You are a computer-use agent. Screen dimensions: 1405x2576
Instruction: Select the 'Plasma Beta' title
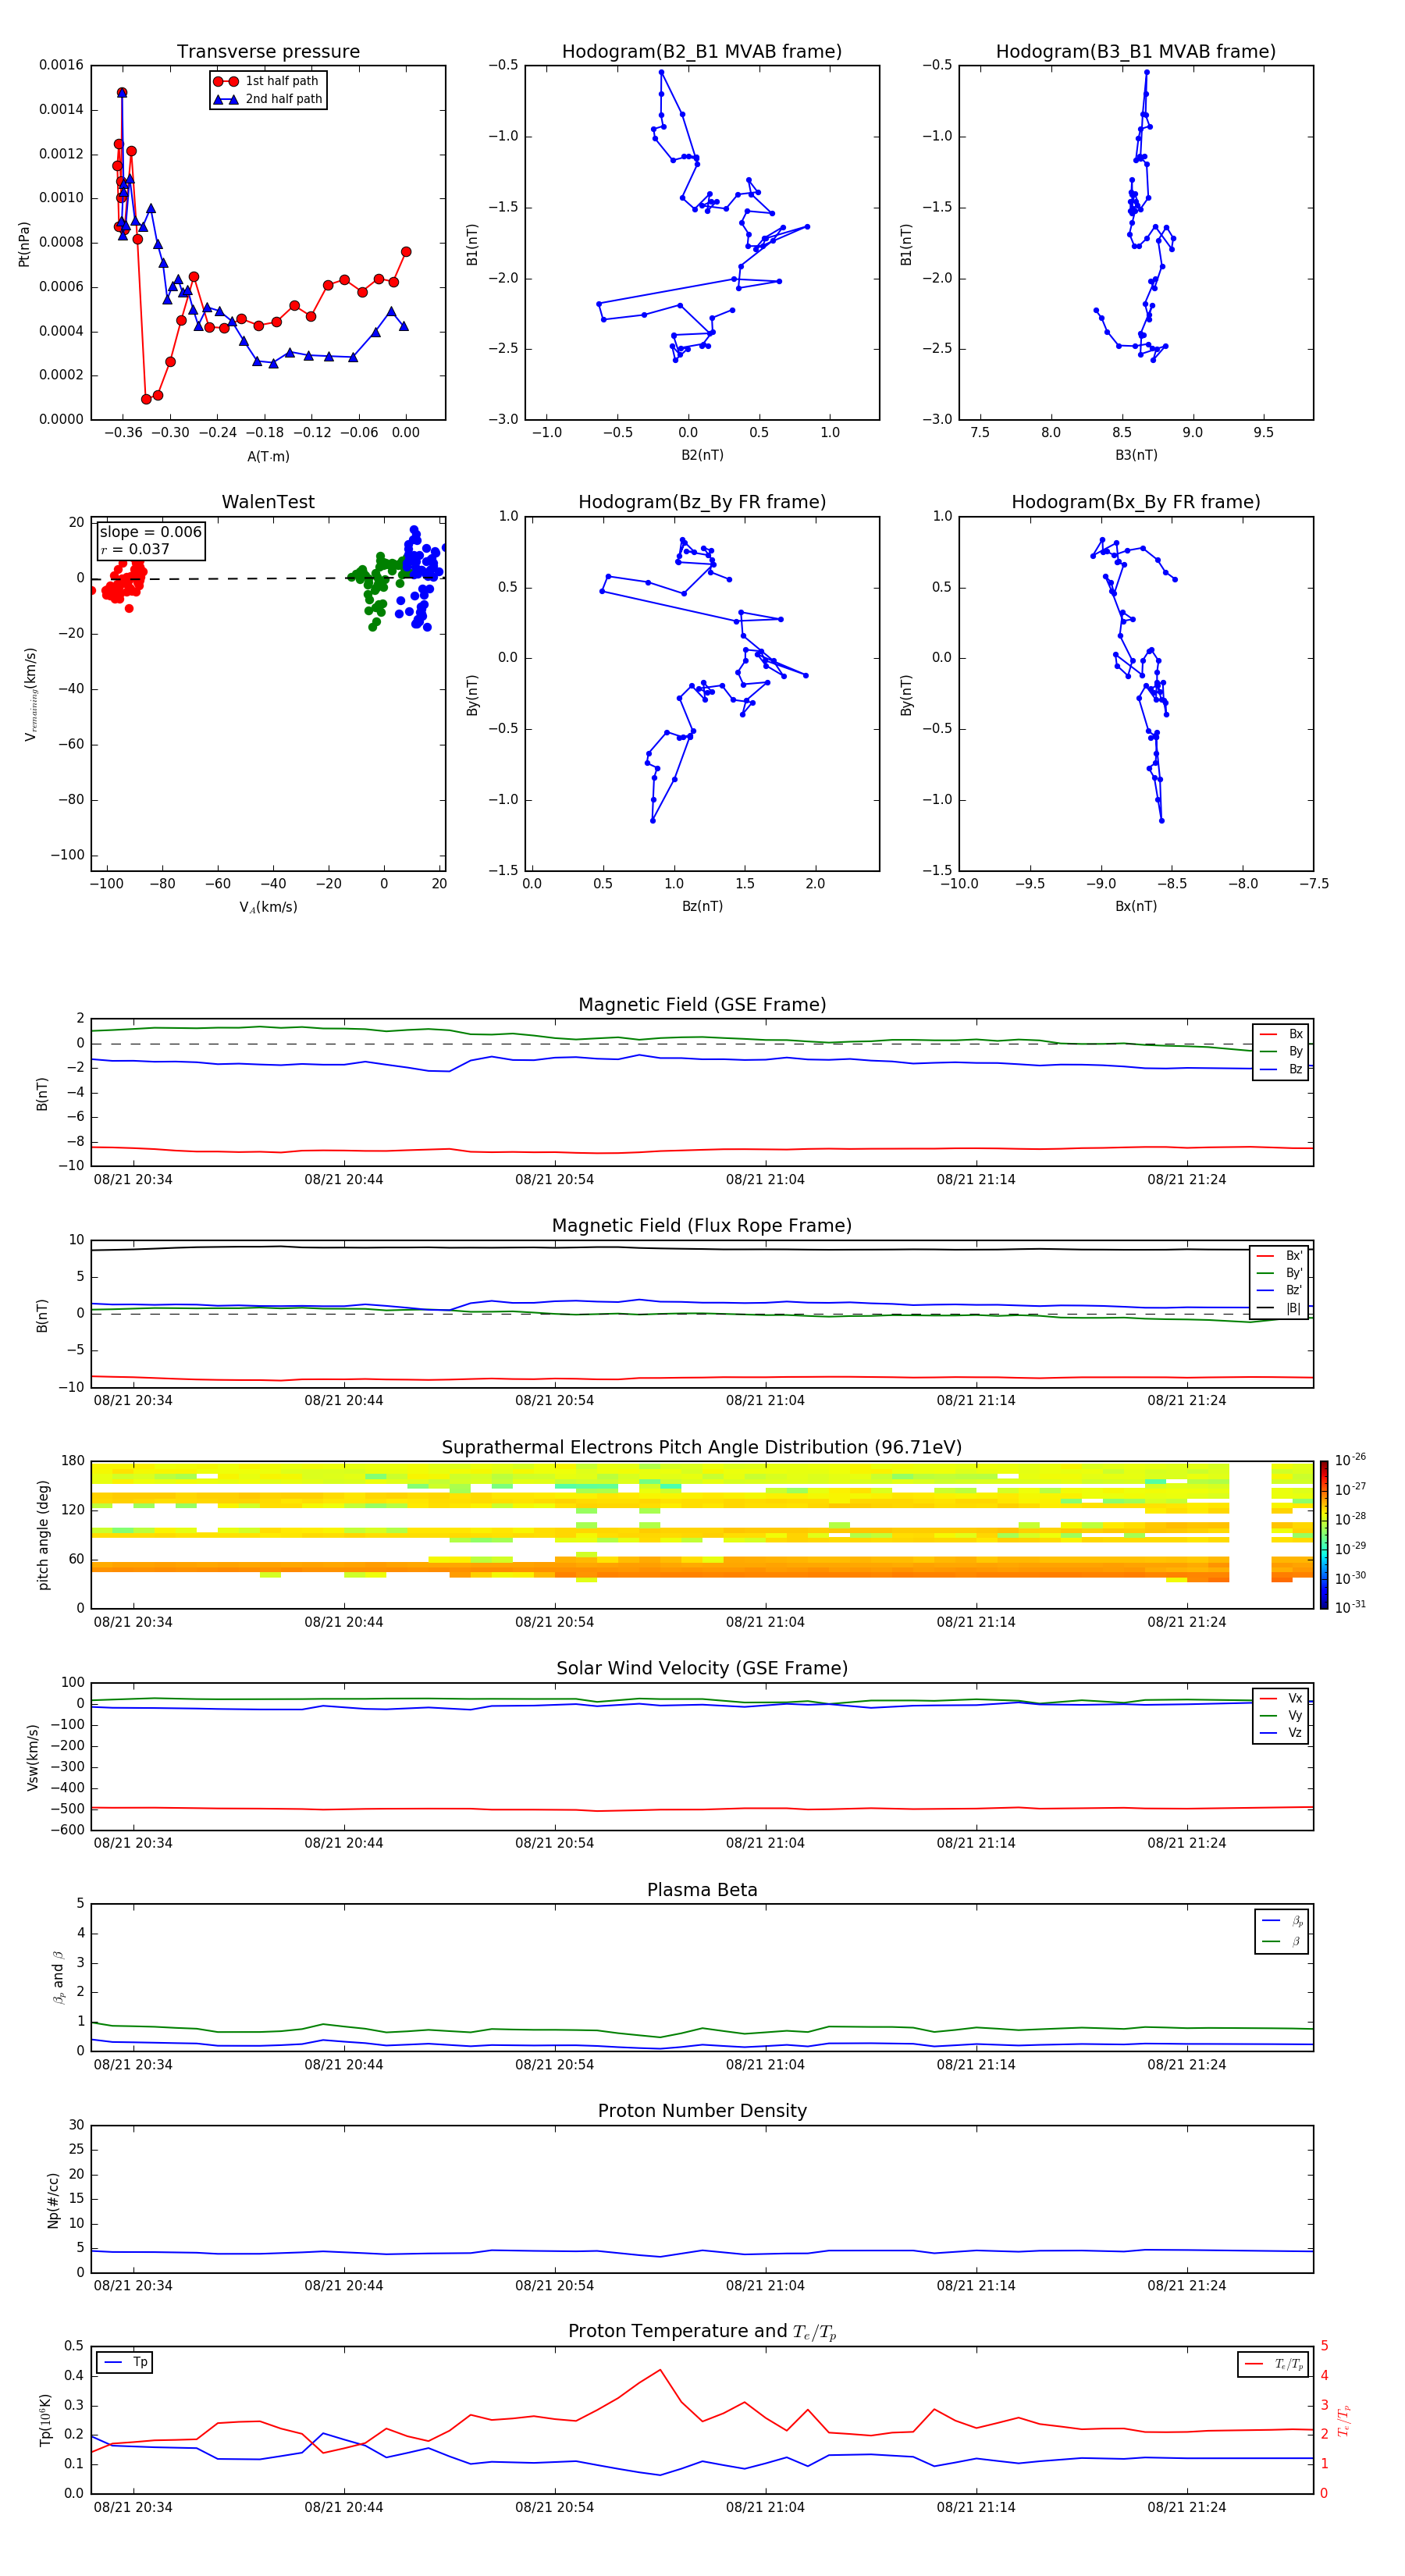(702, 1890)
